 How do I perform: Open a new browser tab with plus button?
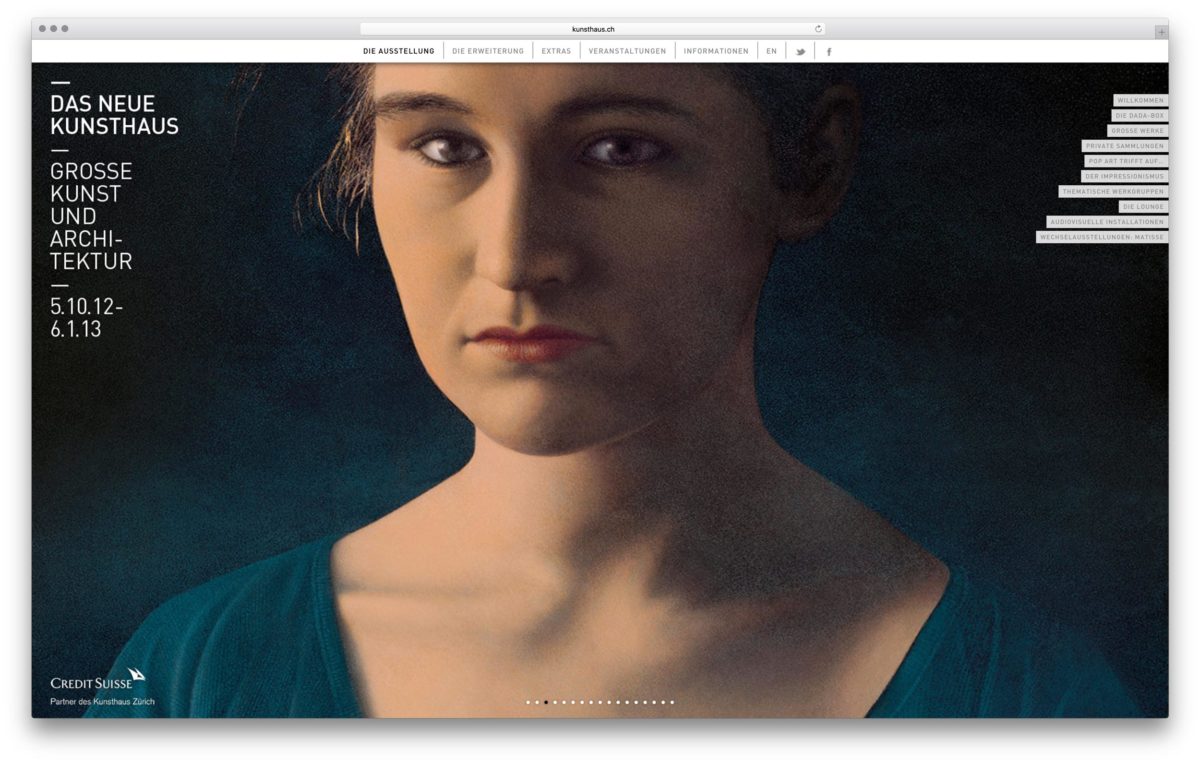tap(1160, 31)
